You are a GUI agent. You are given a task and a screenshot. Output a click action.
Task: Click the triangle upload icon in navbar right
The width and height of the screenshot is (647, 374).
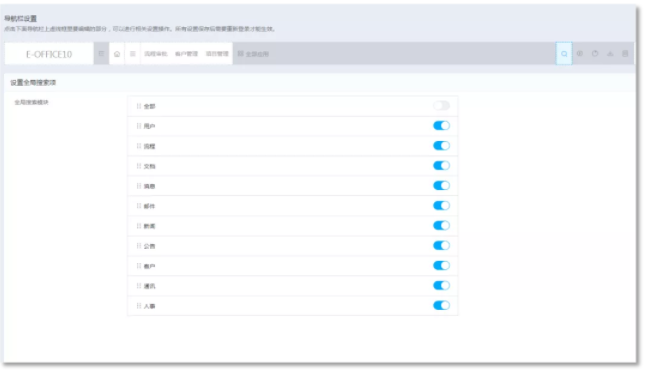click(x=610, y=54)
